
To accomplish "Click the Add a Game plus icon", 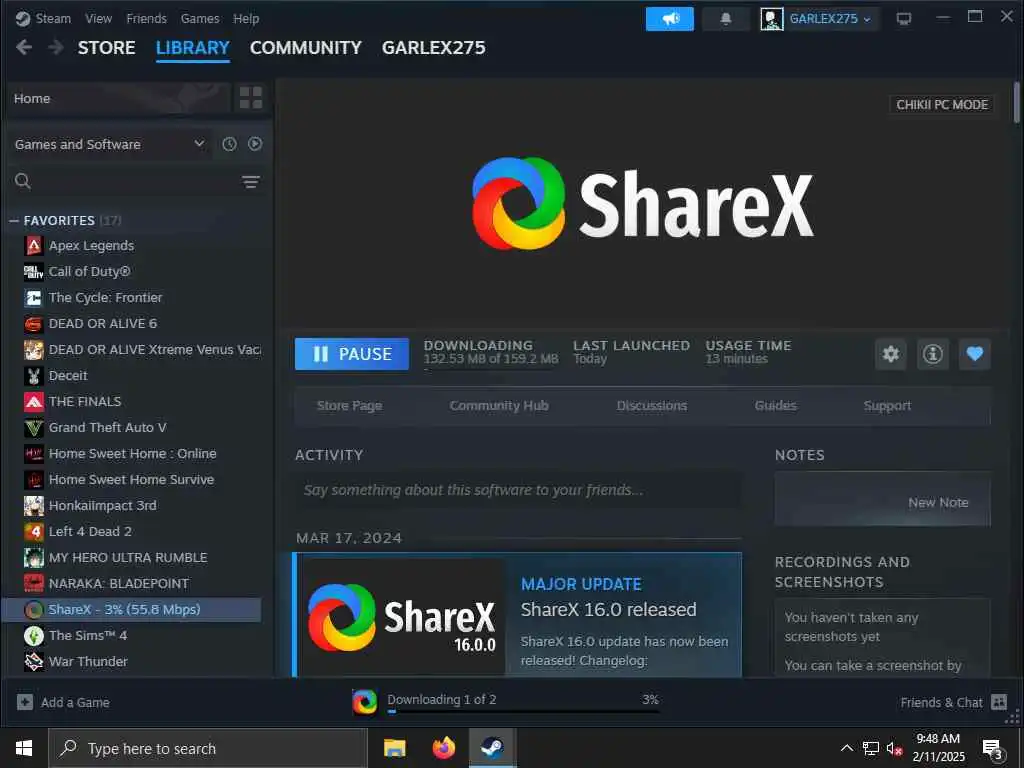I will [25, 702].
